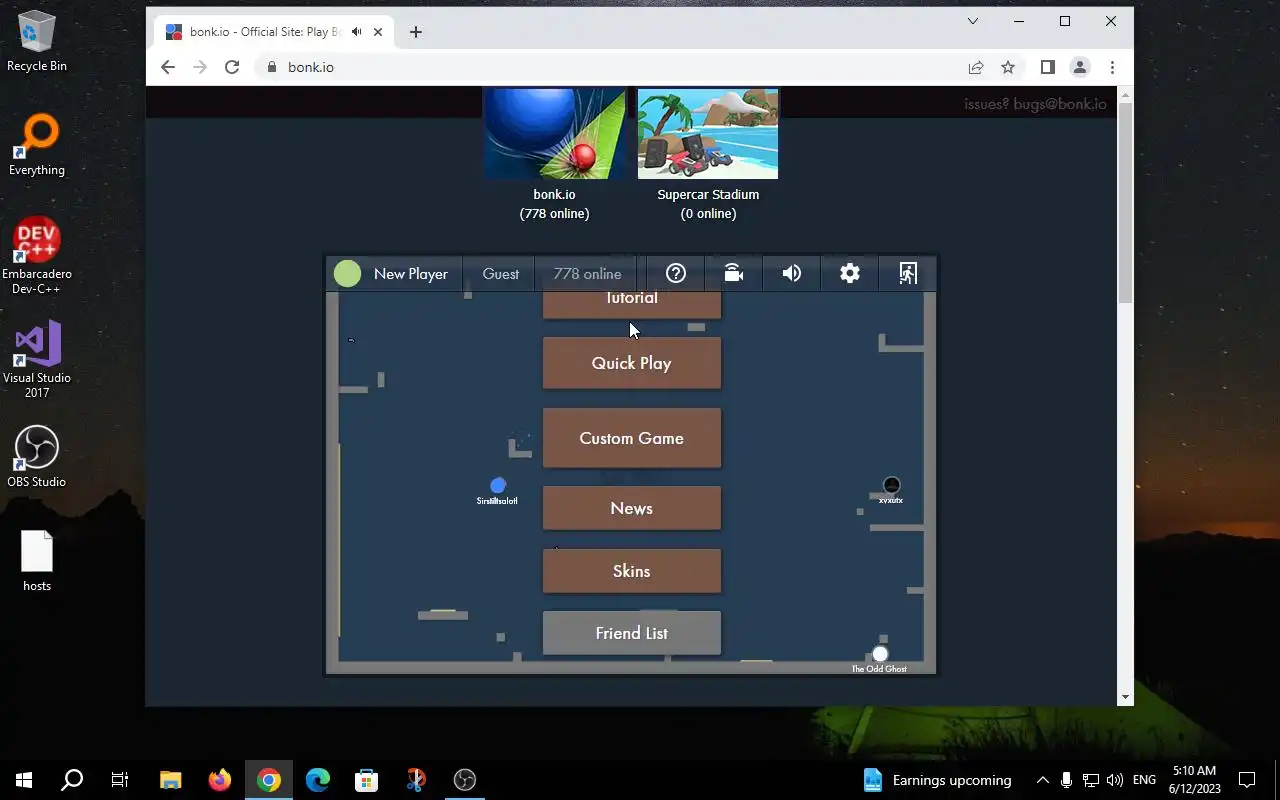Mute the tab via its speaker icon
This screenshot has width=1280, height=800.
tap(356, 32)
